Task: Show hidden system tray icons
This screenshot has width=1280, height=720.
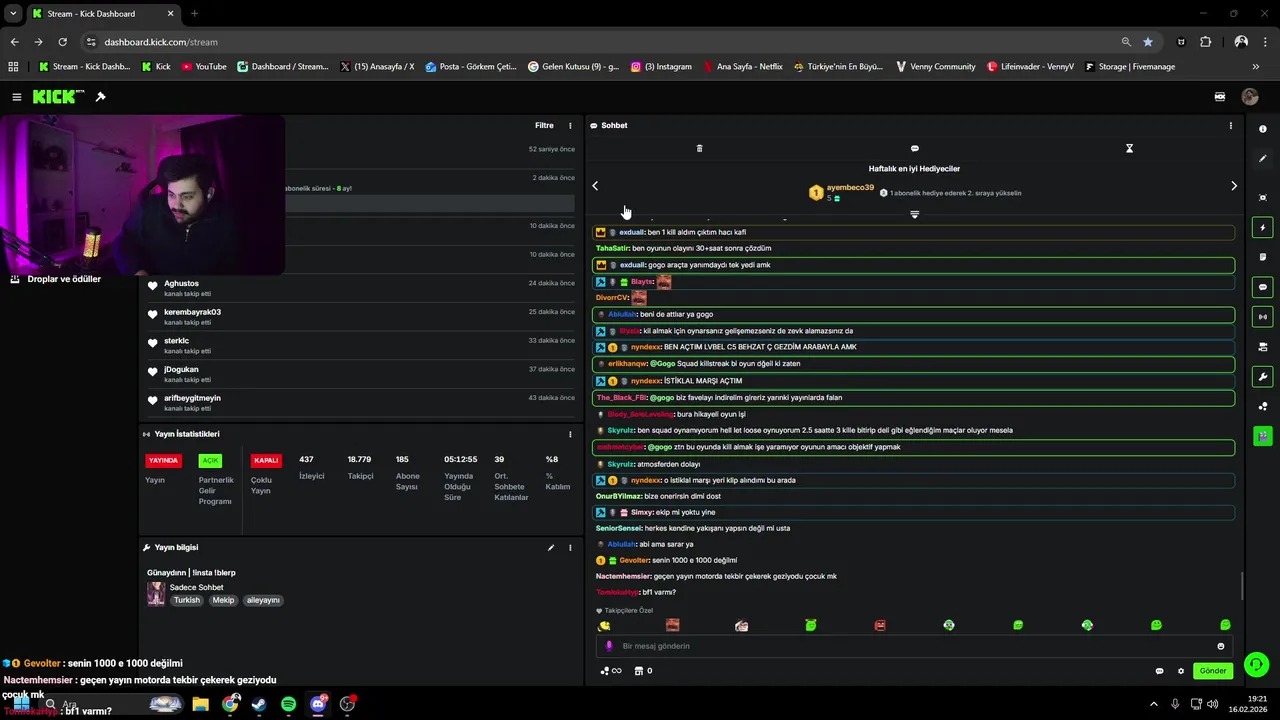Action: [1153, 704]
